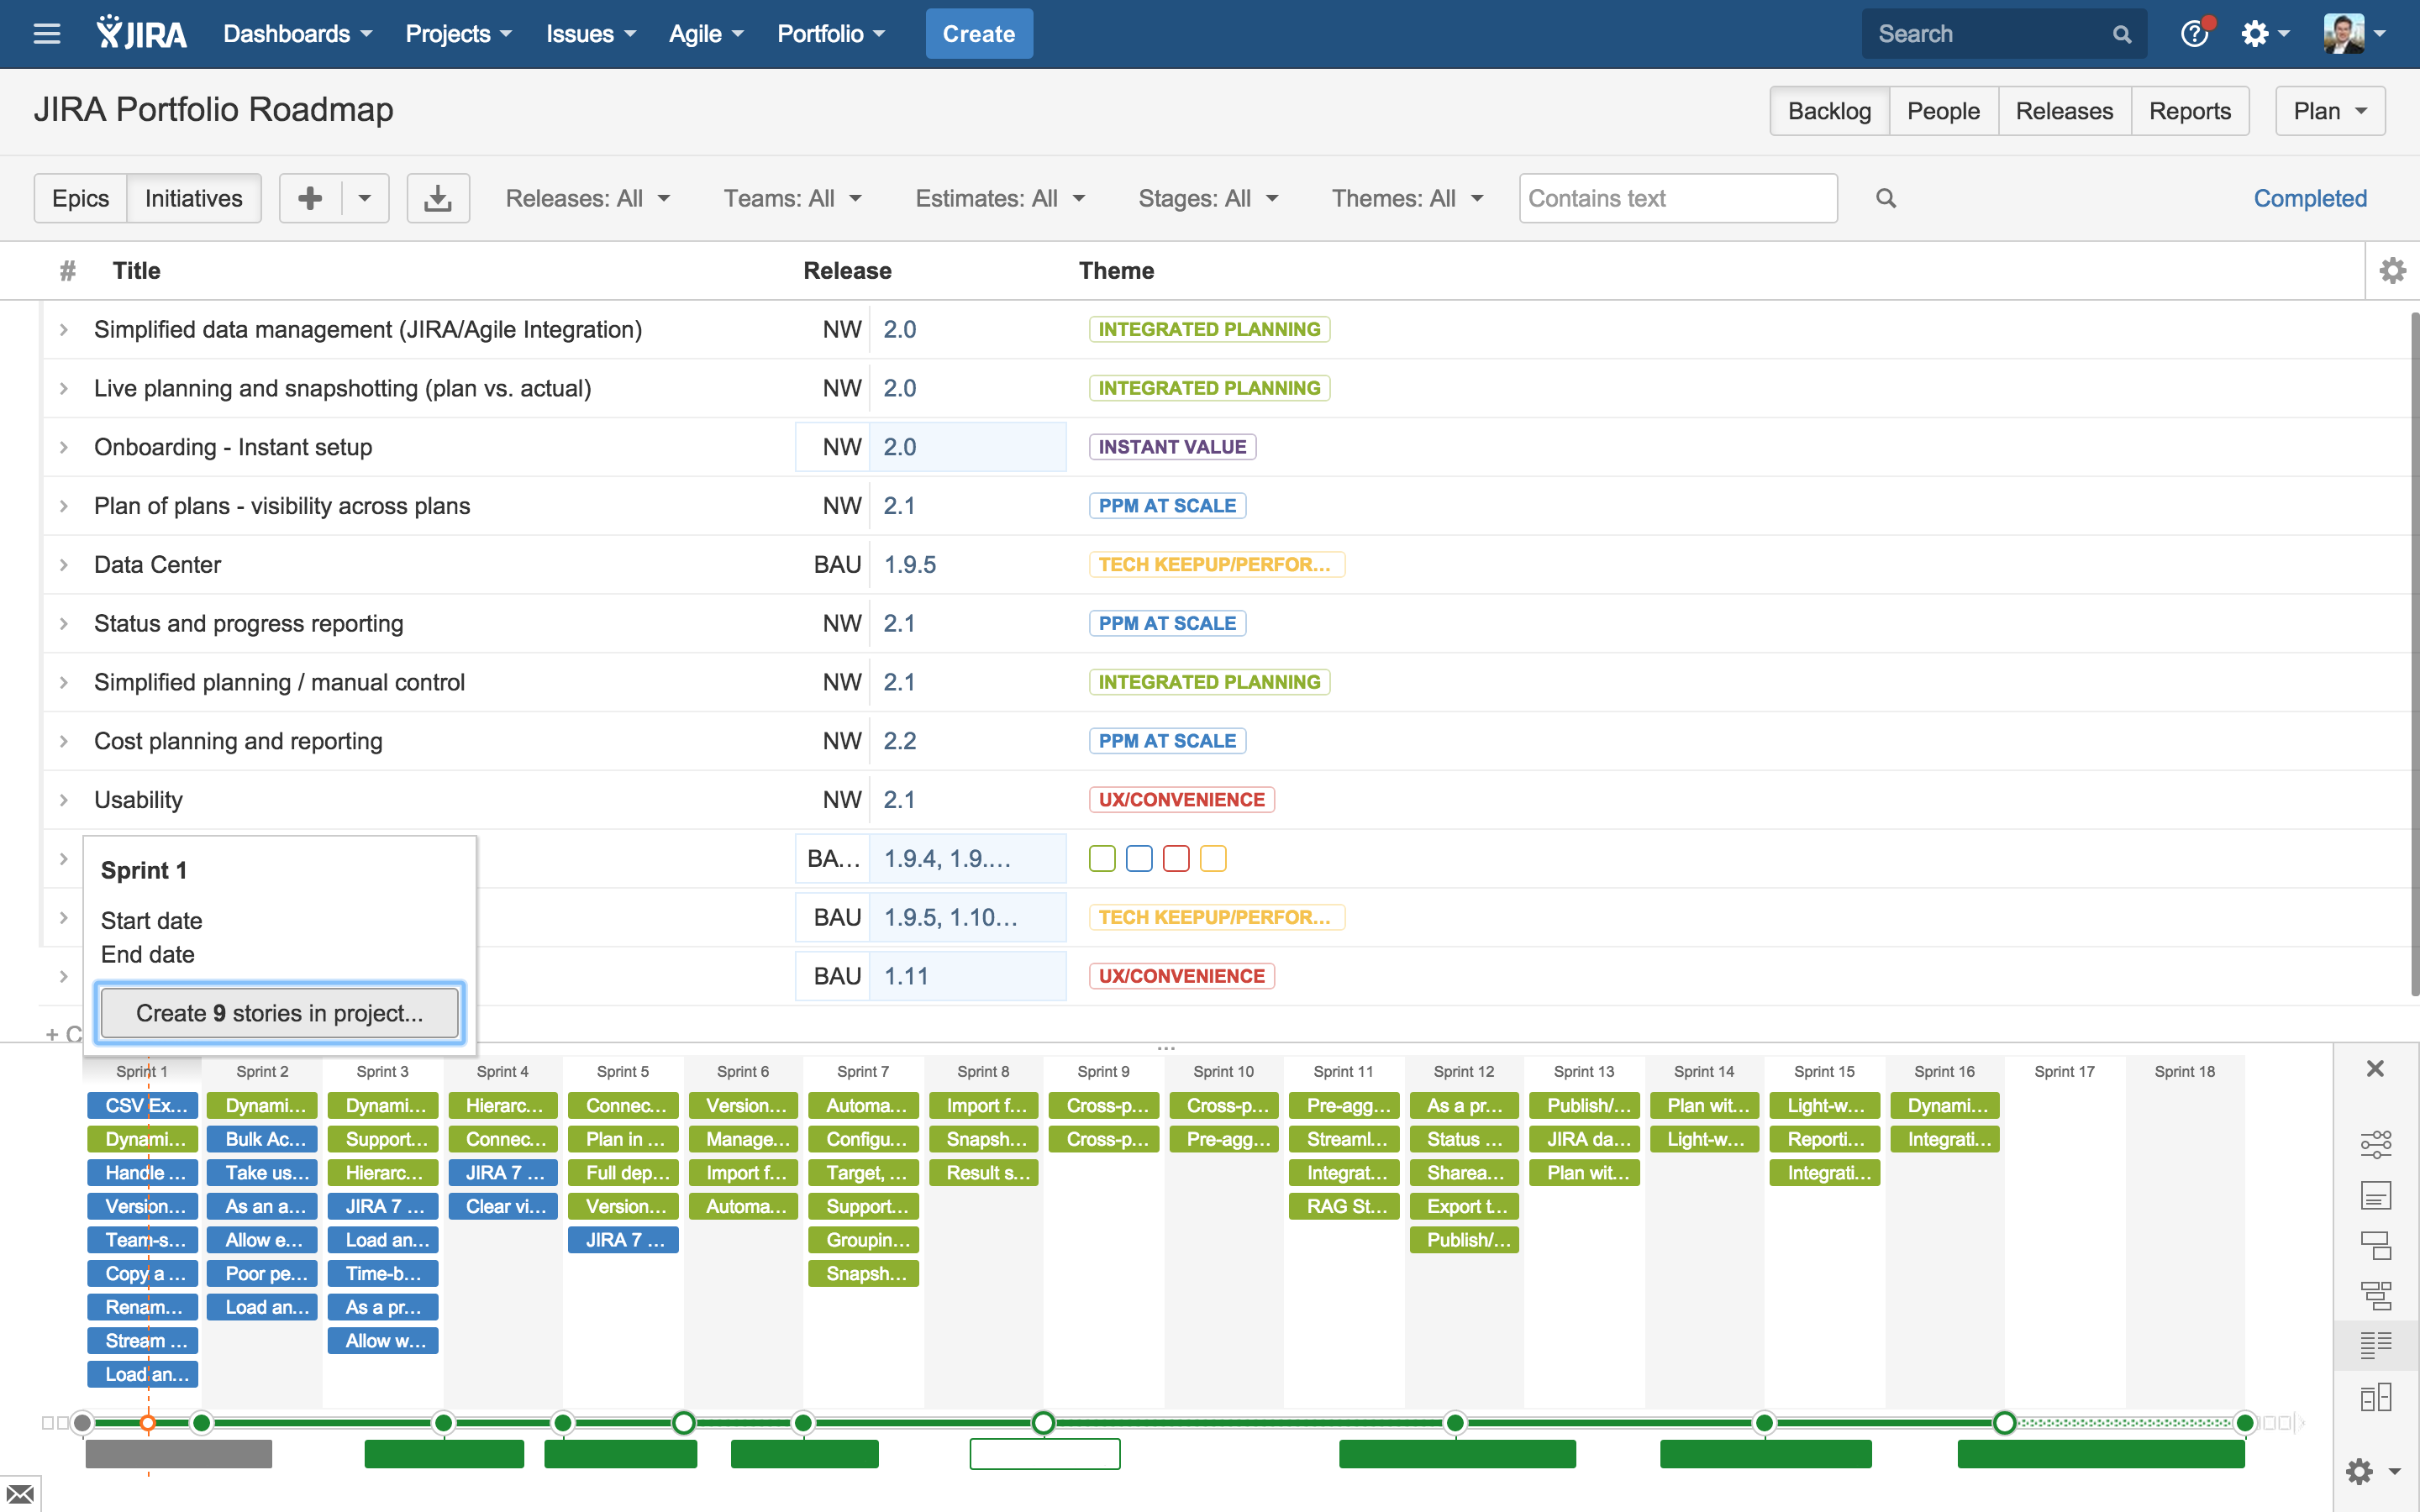Click the red theme square swatch
Viewport: 2420px width, 1512px height.
coord(1176,858)
